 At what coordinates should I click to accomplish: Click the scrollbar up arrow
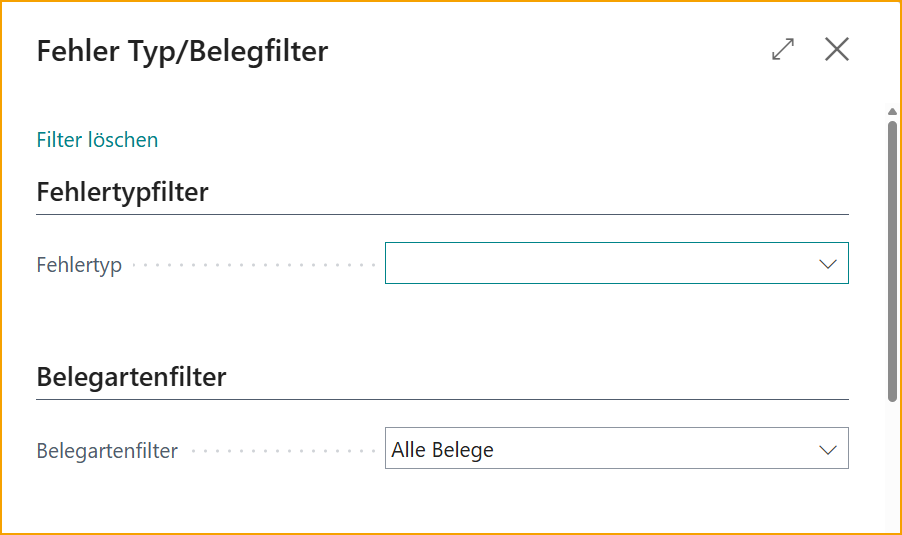pyautogui.click(x=892, y=112)
